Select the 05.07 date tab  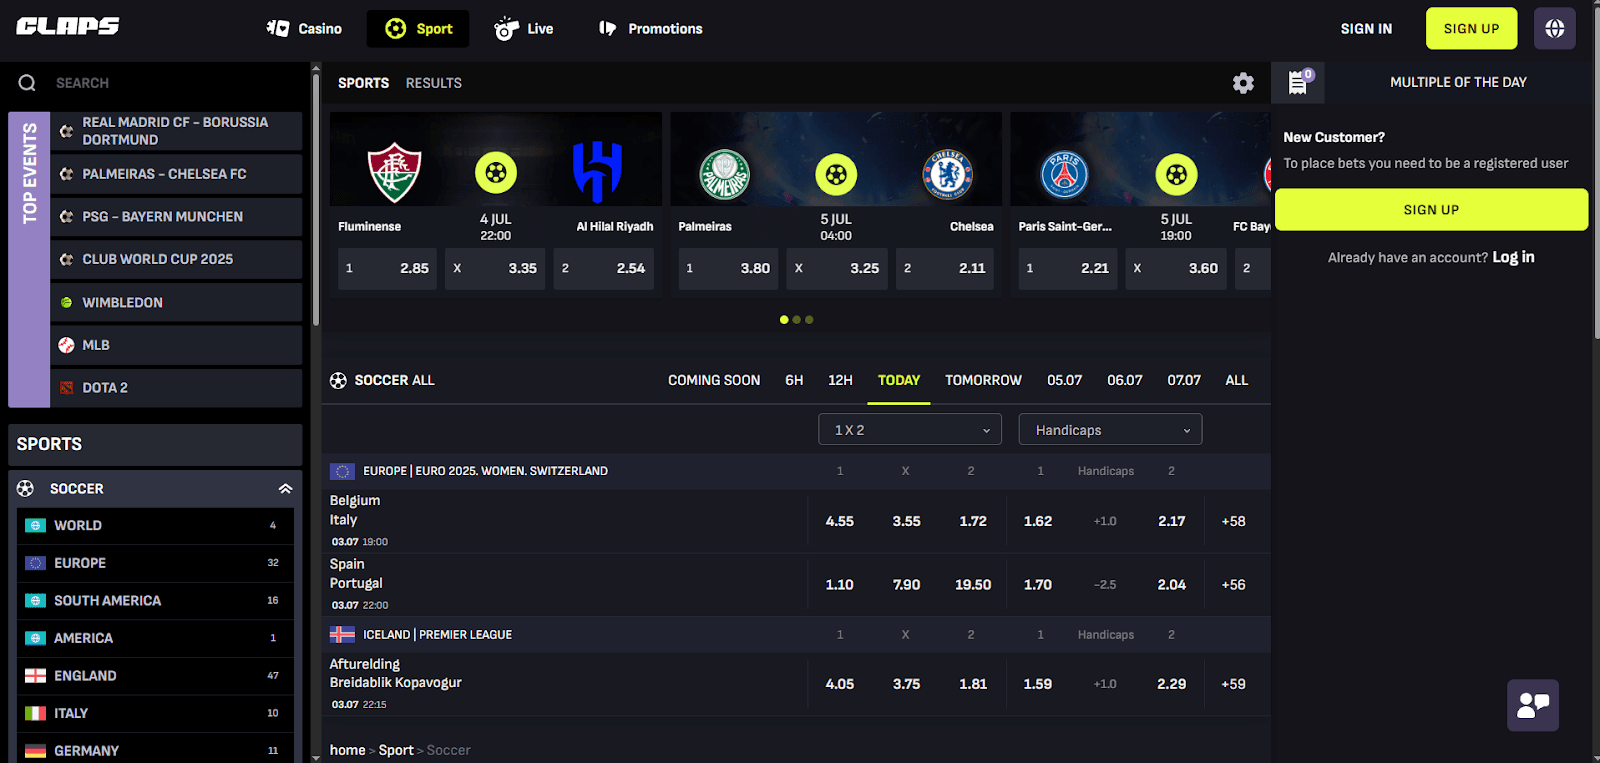coord(1064,380)
